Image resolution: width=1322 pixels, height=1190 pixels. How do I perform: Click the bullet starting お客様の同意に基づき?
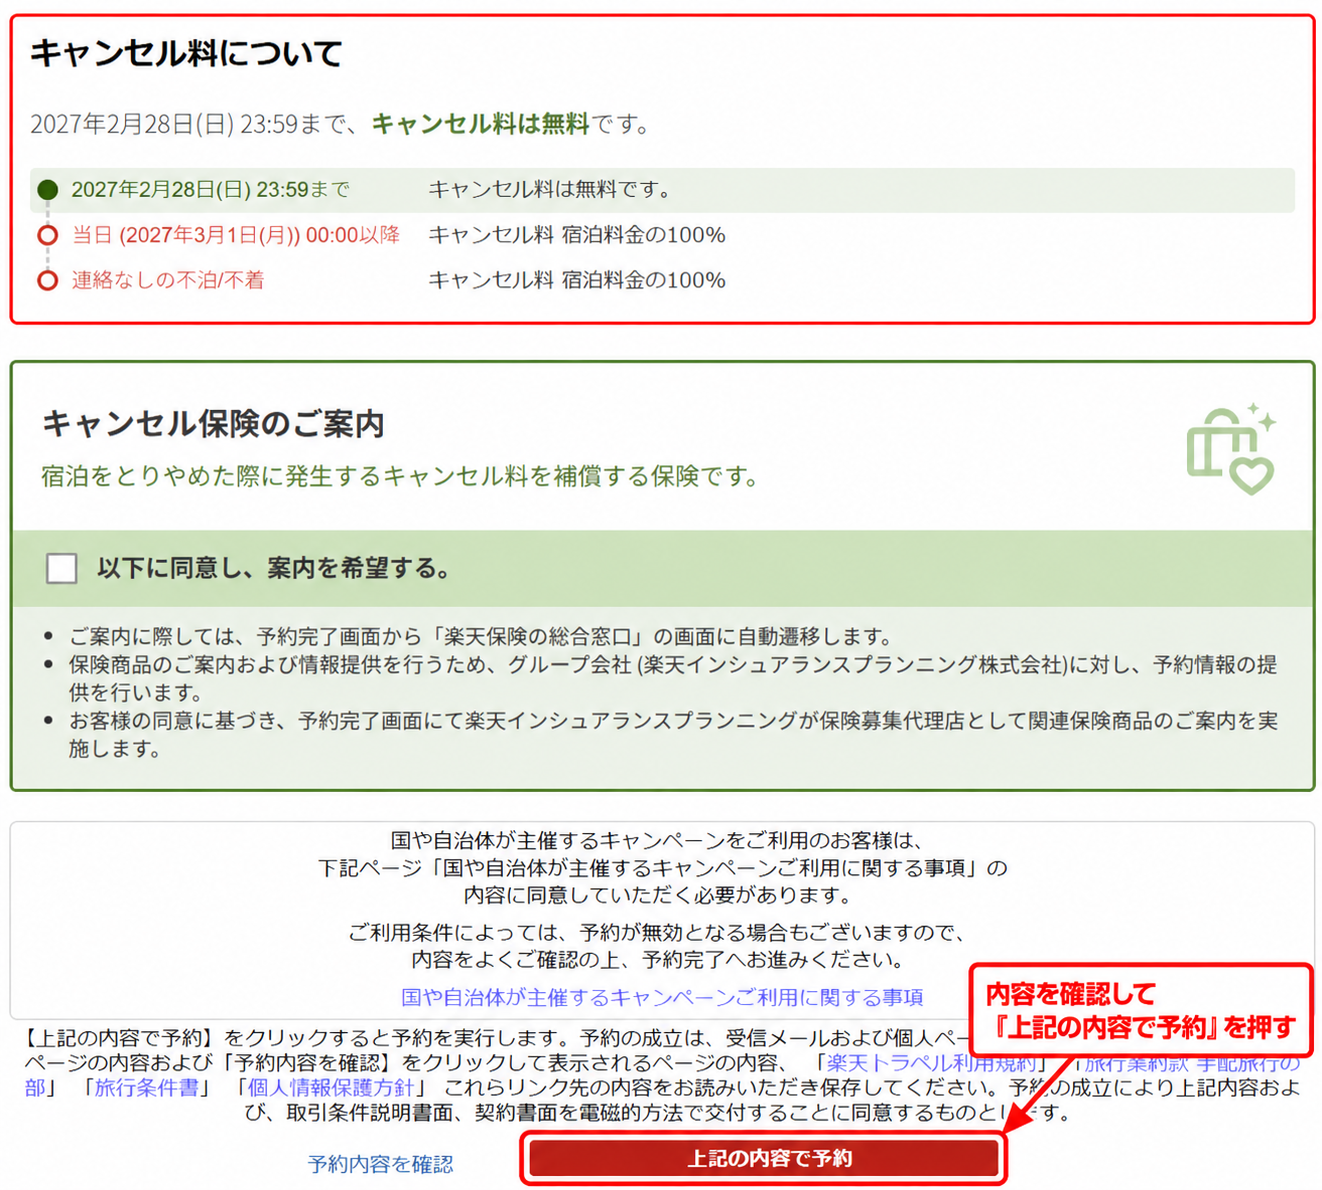[673, 734]
